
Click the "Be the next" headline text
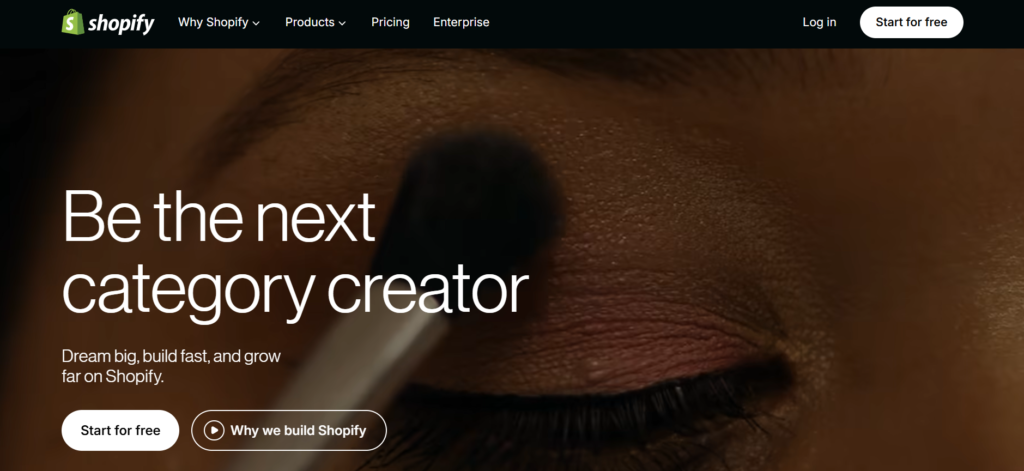tap(219, 217)
